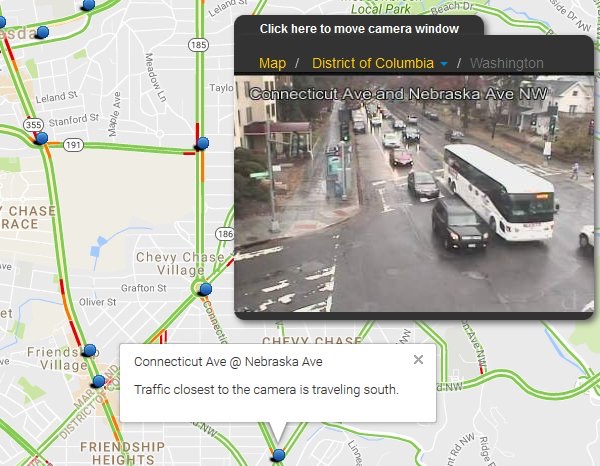Go to the Map breadcrumb link
600x466 pixels.
coord(272,63)
